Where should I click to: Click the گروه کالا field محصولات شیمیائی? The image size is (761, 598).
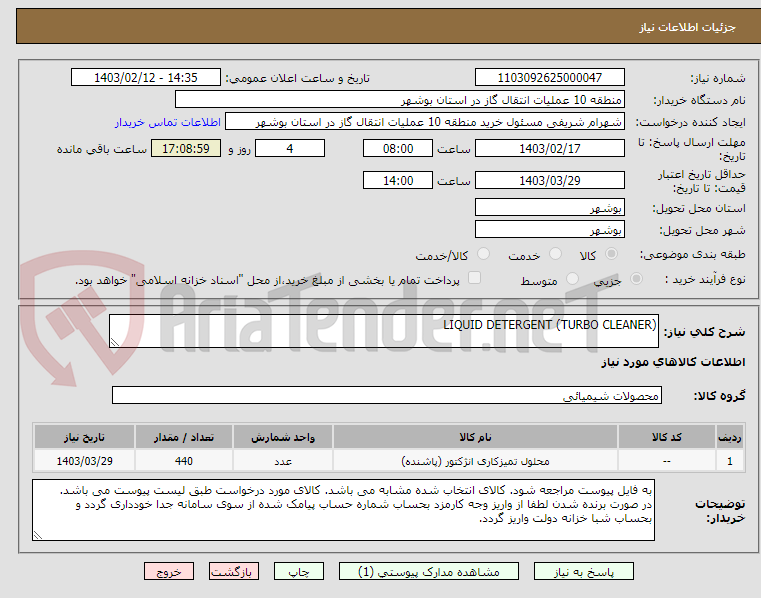click(387, 395)
